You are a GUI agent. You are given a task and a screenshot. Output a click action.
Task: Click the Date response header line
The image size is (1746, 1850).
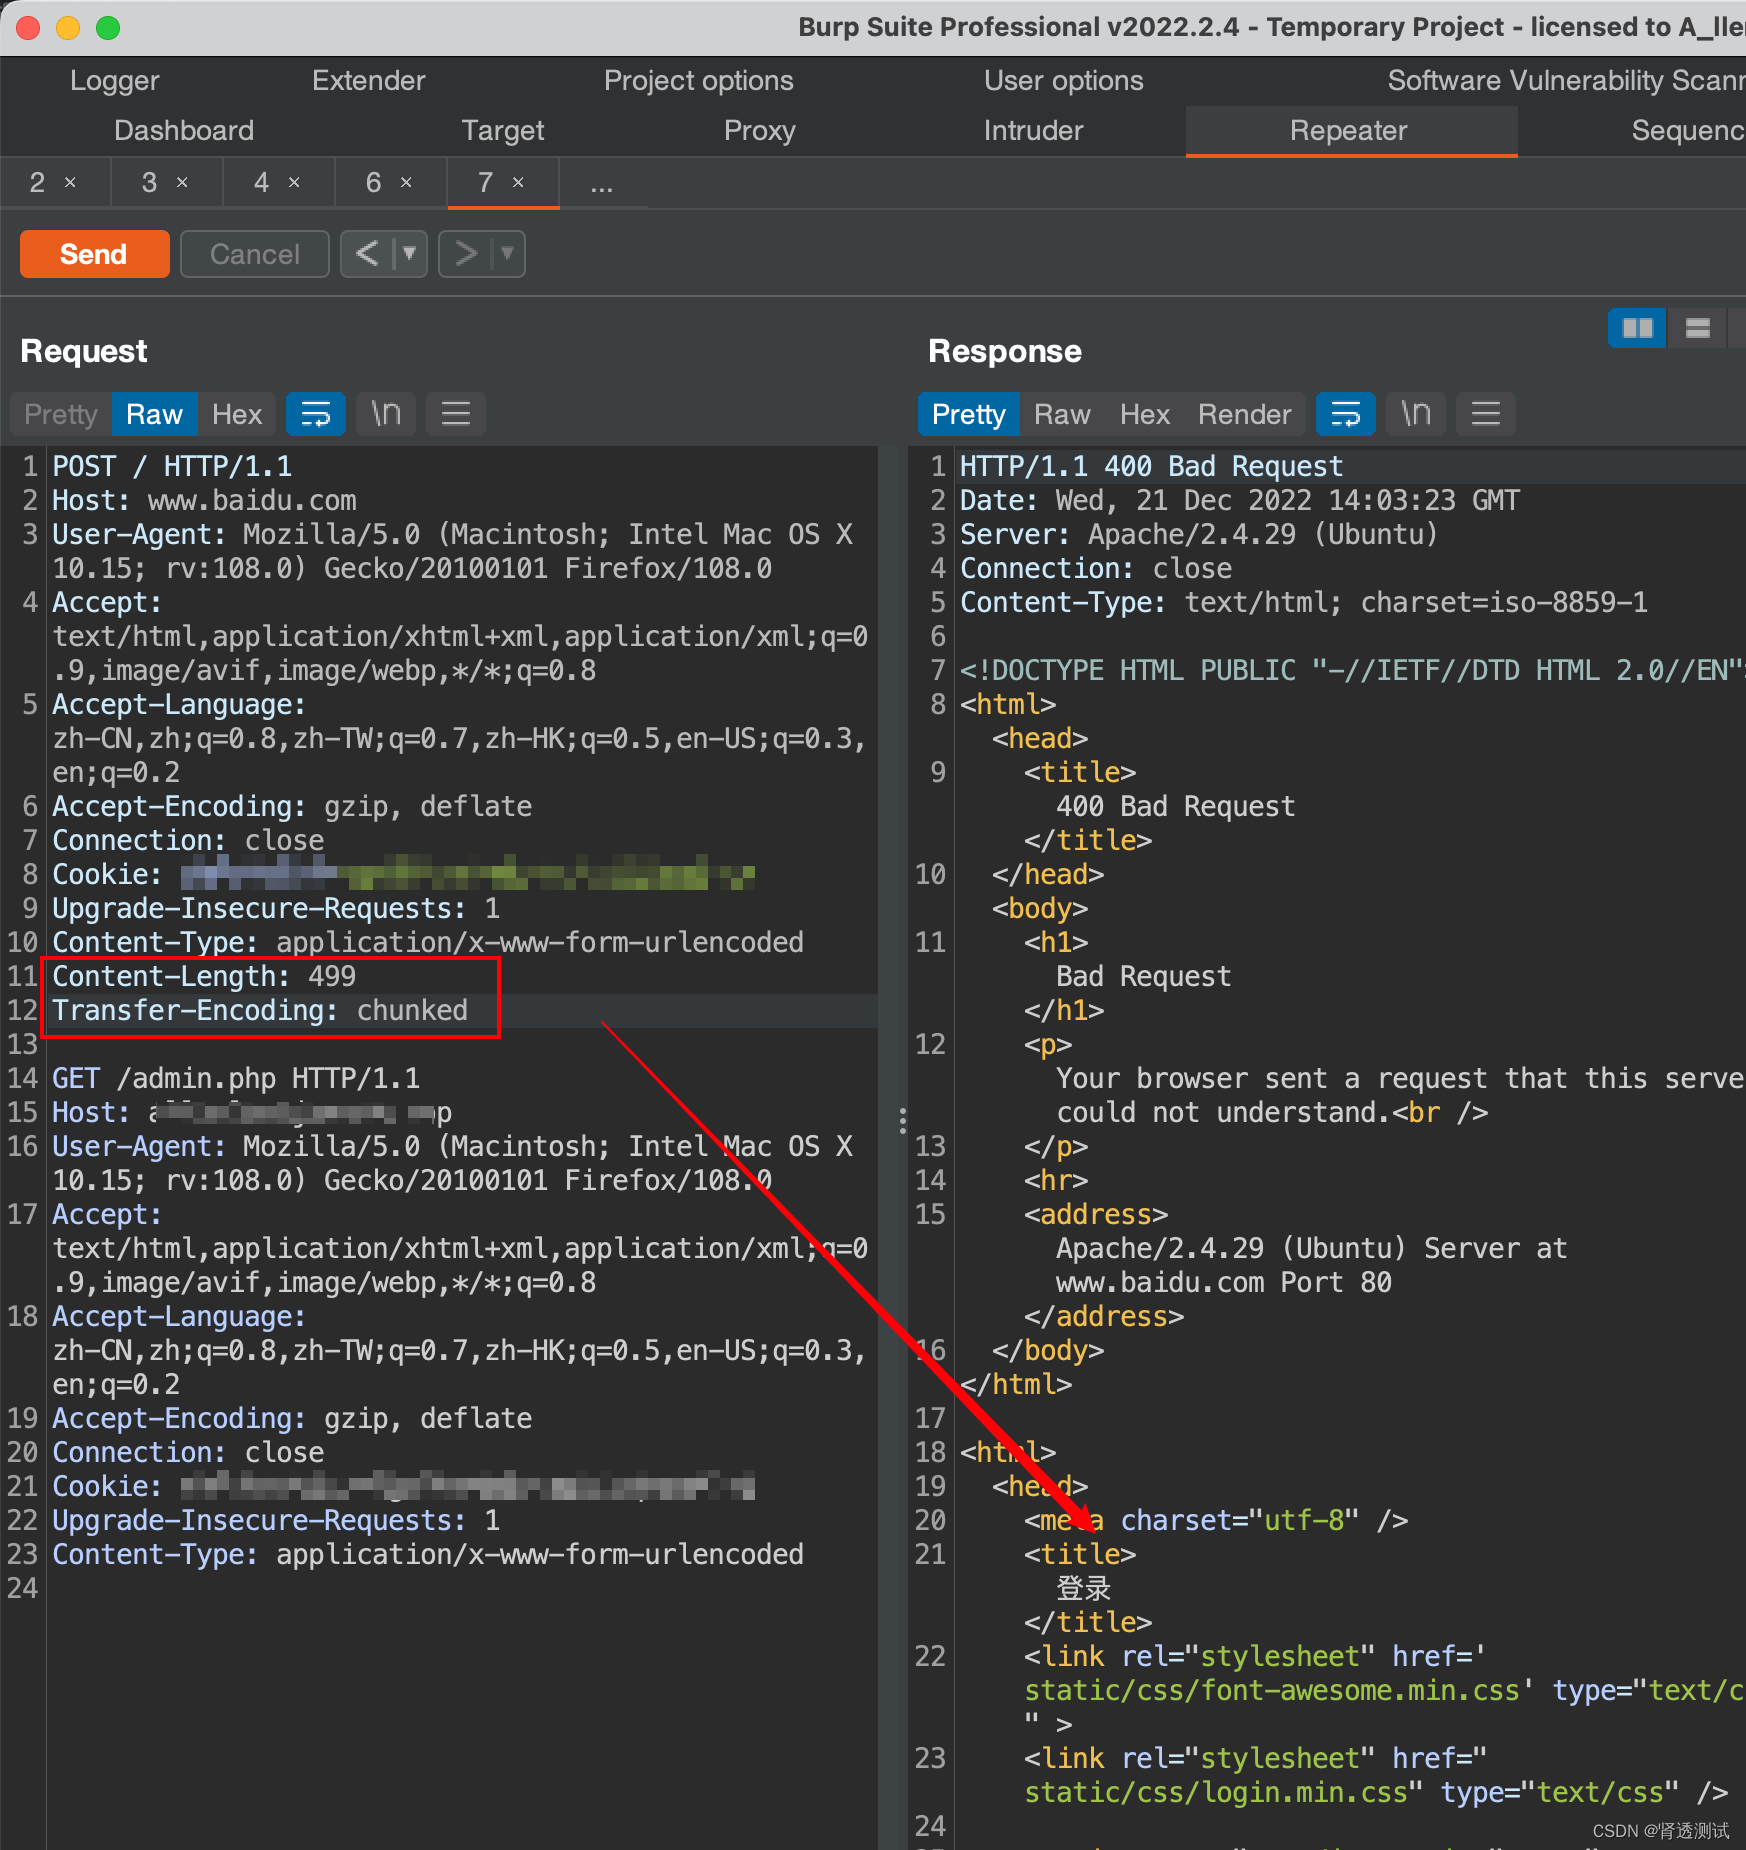(x=1240, y=500)
